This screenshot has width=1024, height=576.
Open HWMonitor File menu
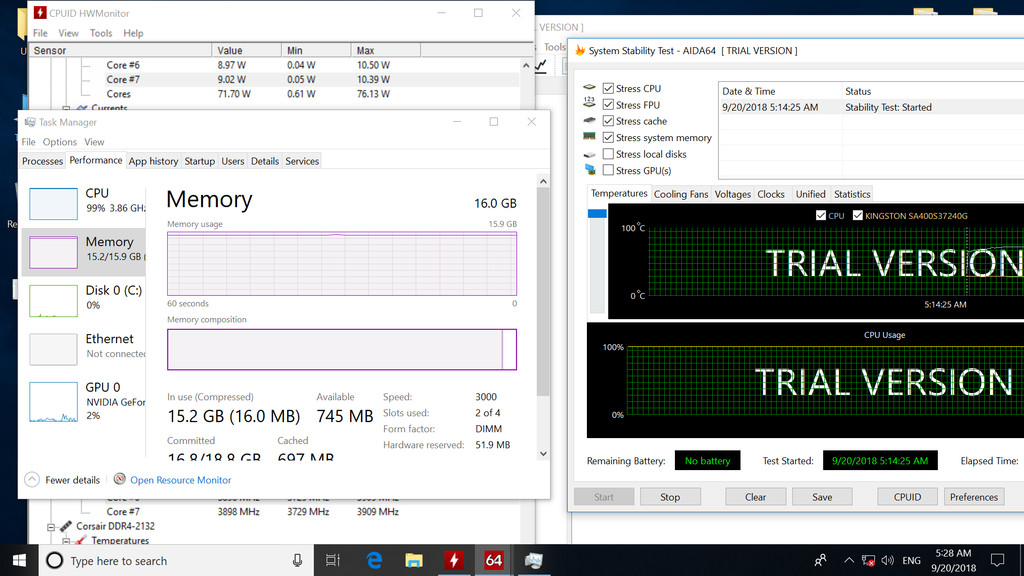40,33
